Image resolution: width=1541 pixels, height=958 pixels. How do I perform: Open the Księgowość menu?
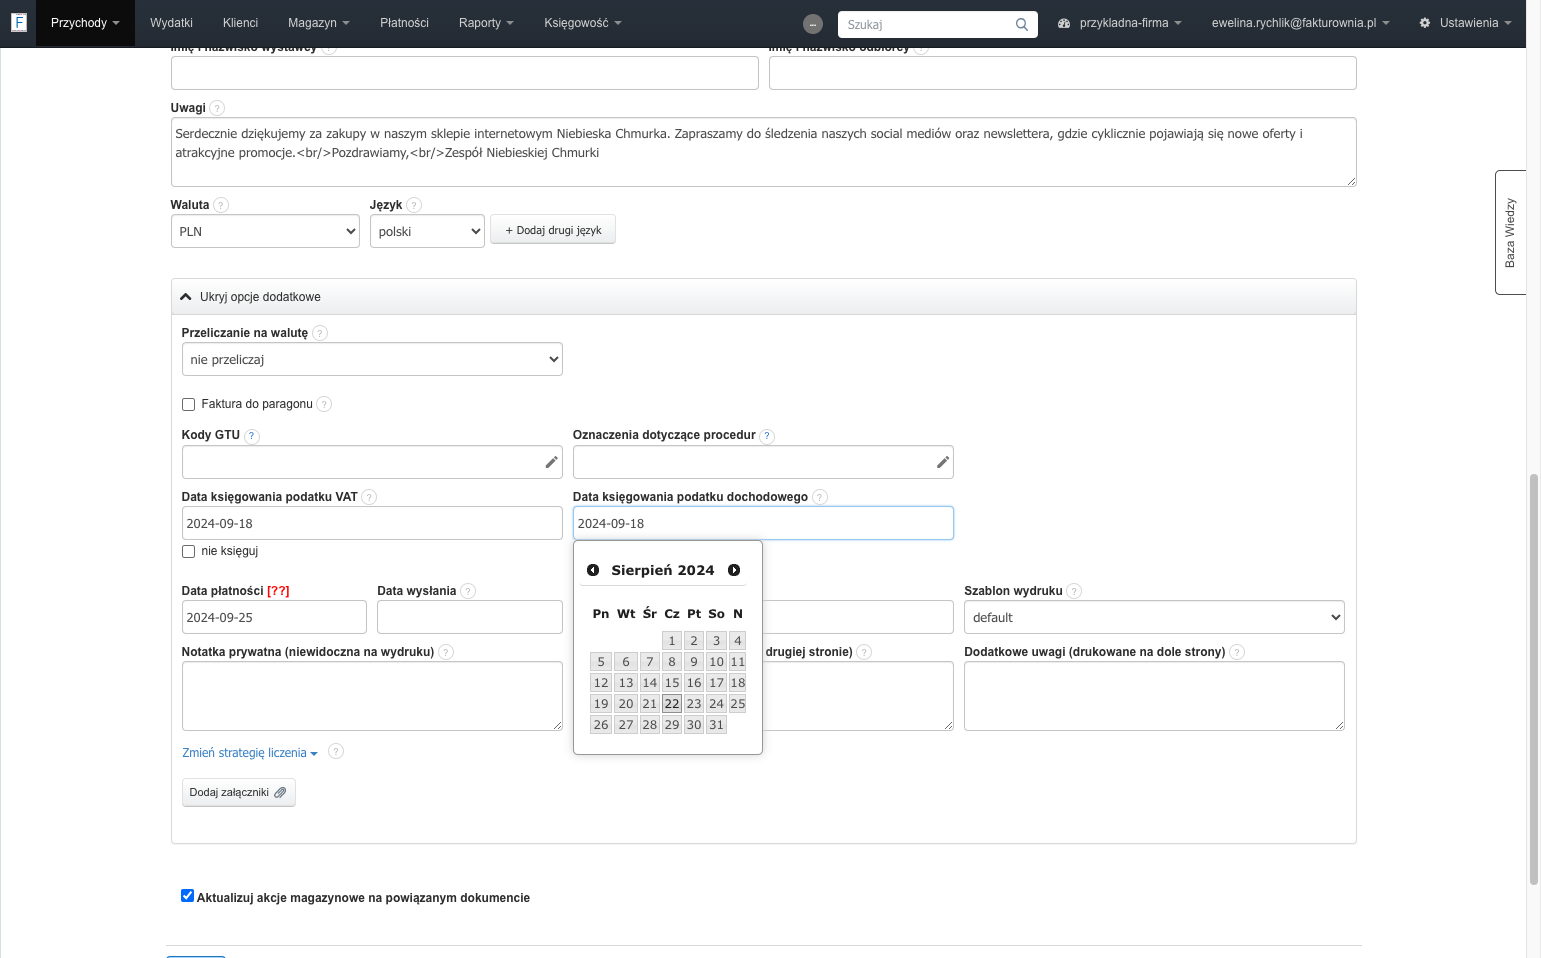coord(583,23)
